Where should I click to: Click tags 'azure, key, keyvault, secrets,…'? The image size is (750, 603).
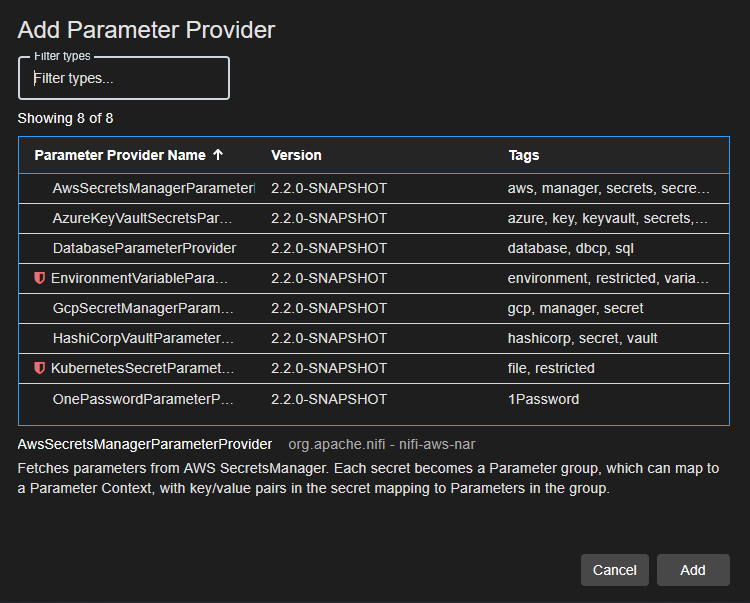(607, 219)
